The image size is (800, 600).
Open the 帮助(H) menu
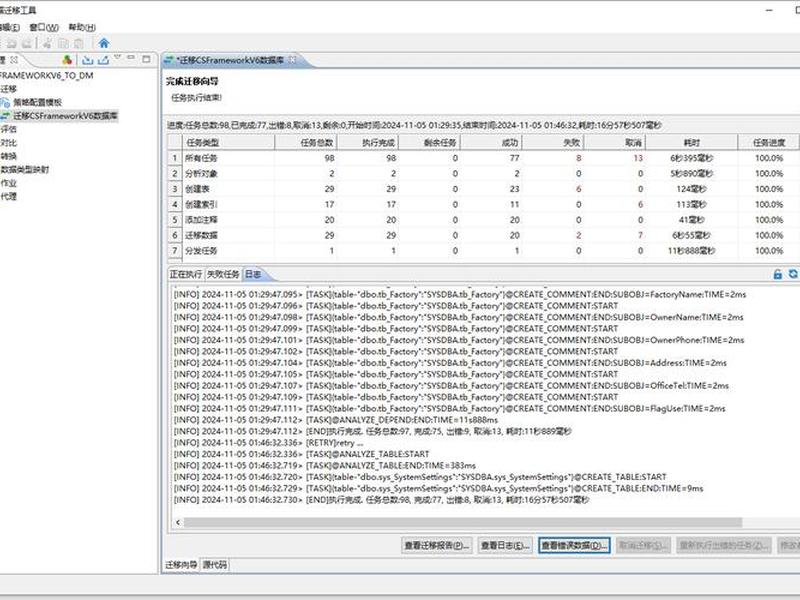click(82, 27)
